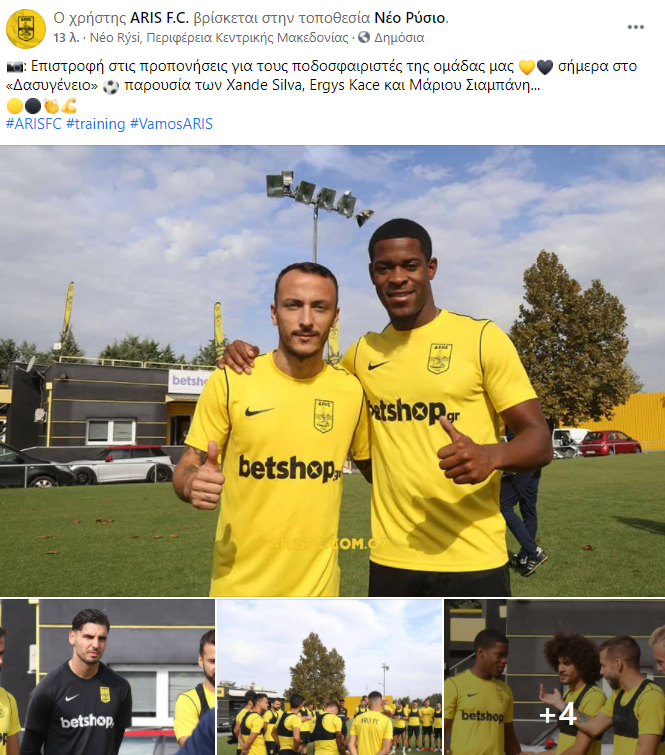Screen dimensions: 665x755
Task: Open the #training hashtag
Action: pos(95,124)
